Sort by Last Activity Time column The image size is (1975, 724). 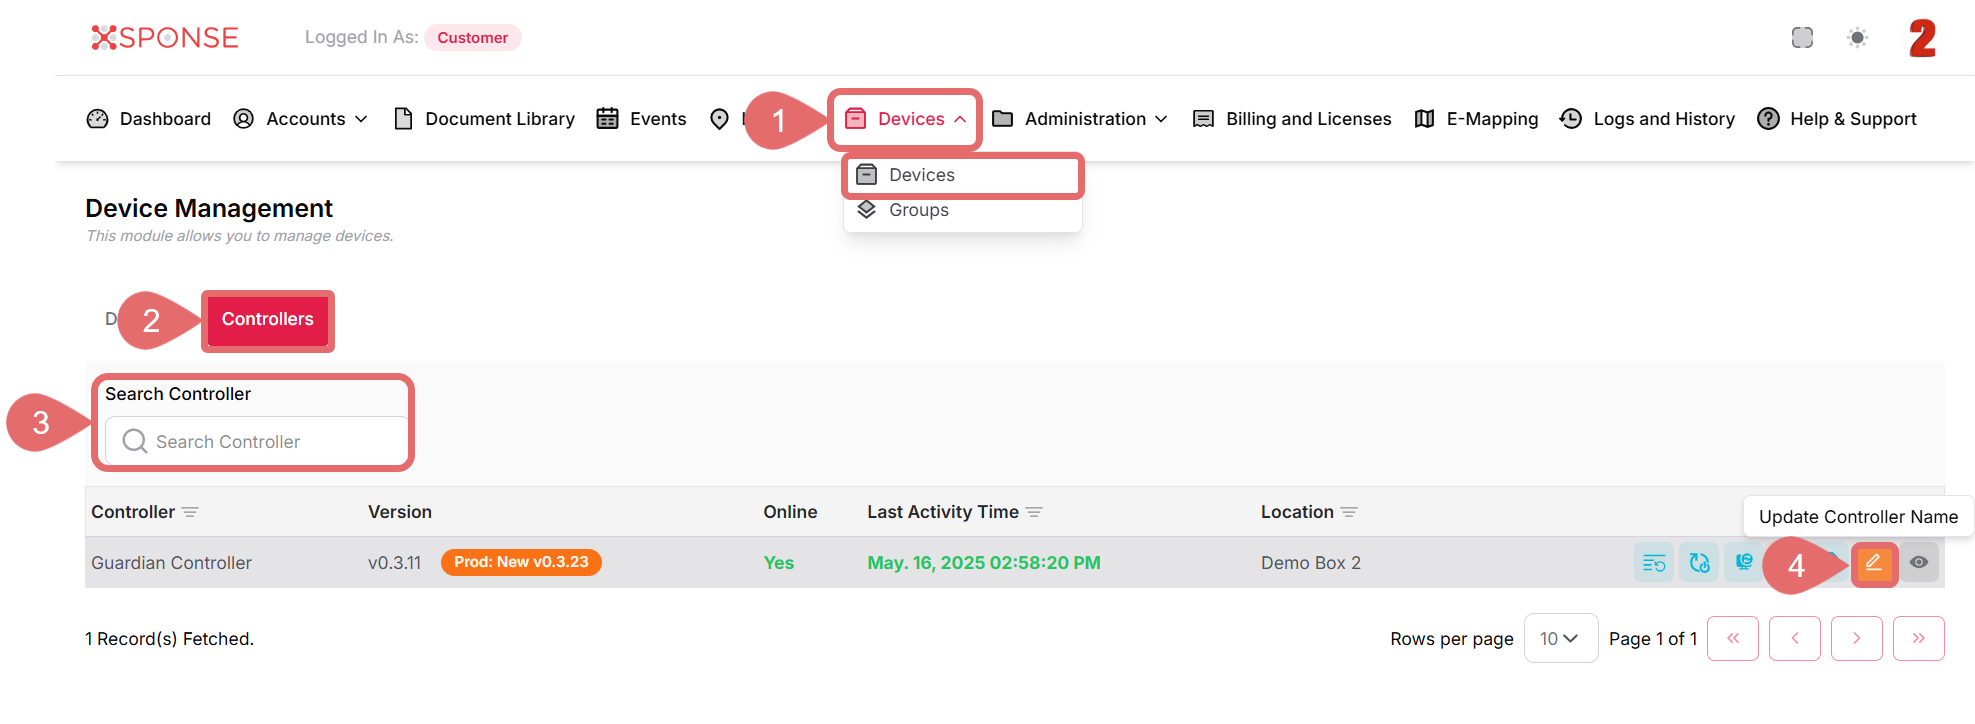click(942, 512)
